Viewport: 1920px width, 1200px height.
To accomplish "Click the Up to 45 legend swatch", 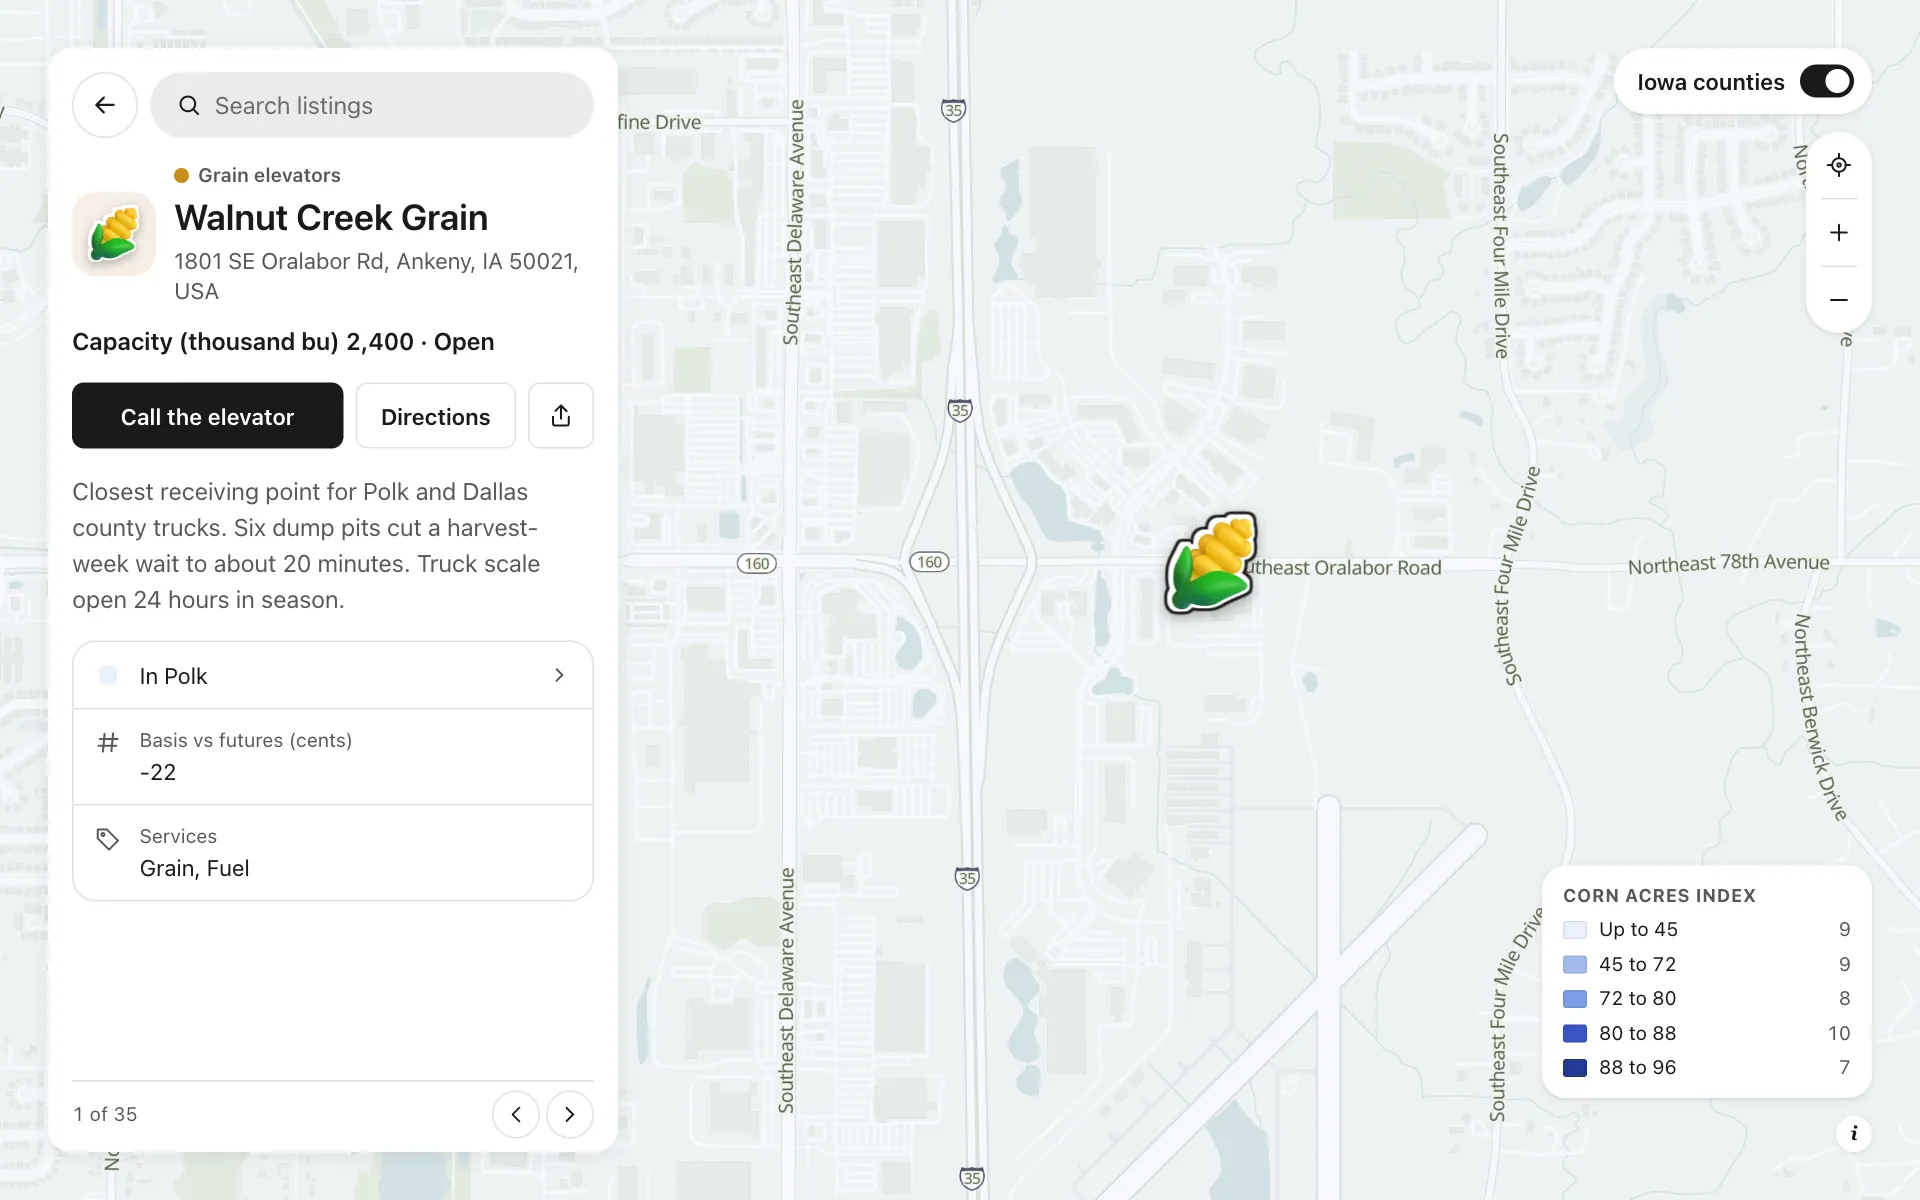I will click(1574, 930).
